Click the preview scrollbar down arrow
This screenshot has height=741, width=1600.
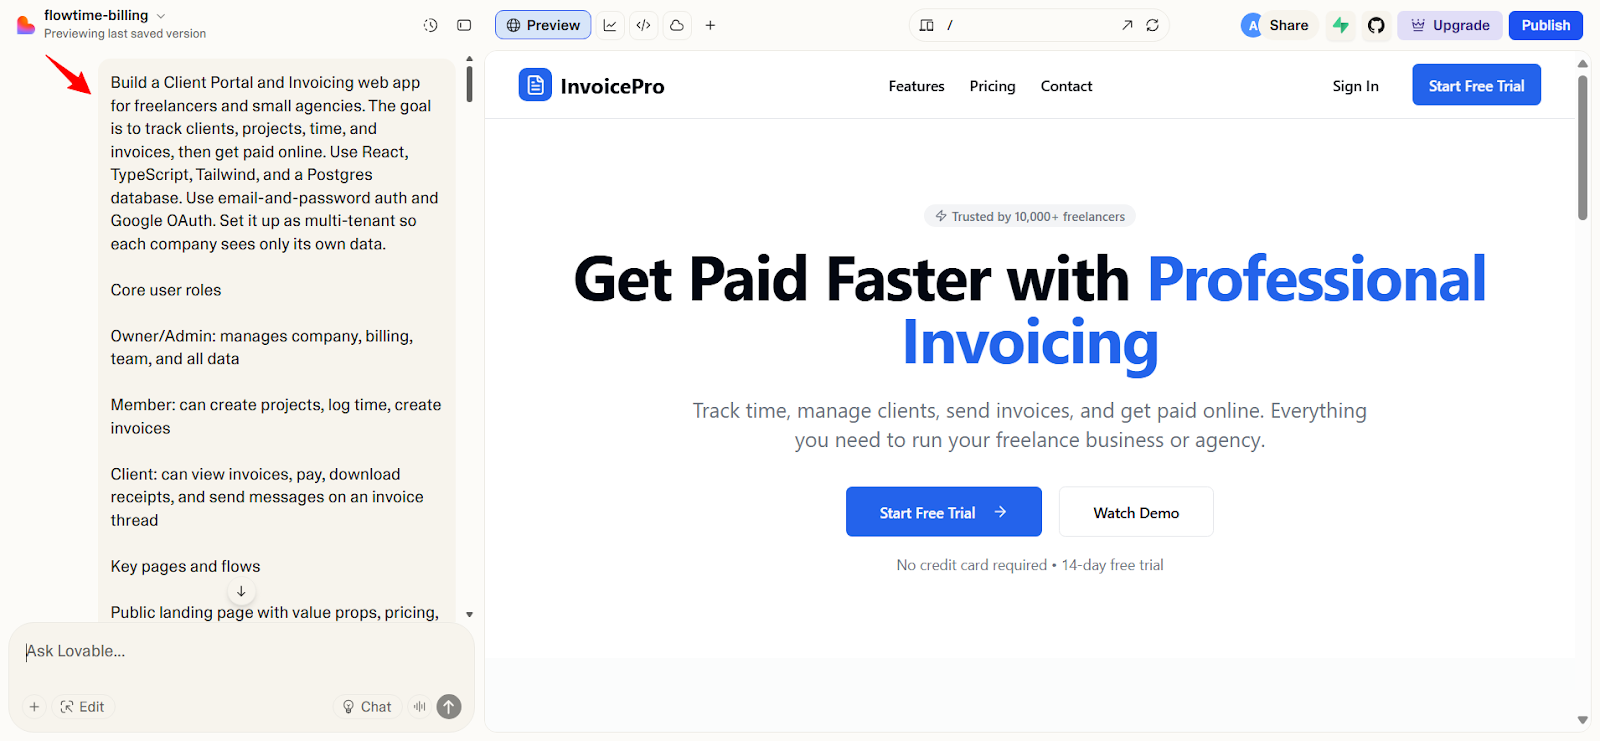[x=1583, y=719]
